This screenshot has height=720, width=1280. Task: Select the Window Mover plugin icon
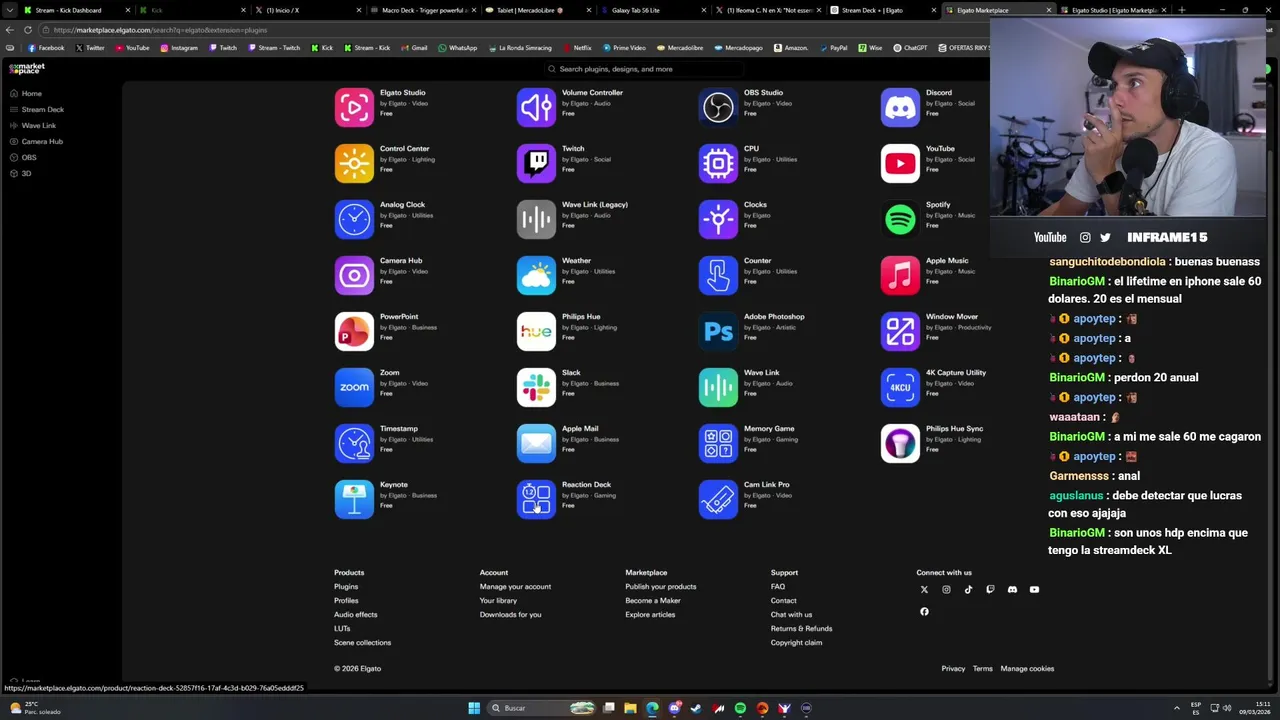click(900, 331)
